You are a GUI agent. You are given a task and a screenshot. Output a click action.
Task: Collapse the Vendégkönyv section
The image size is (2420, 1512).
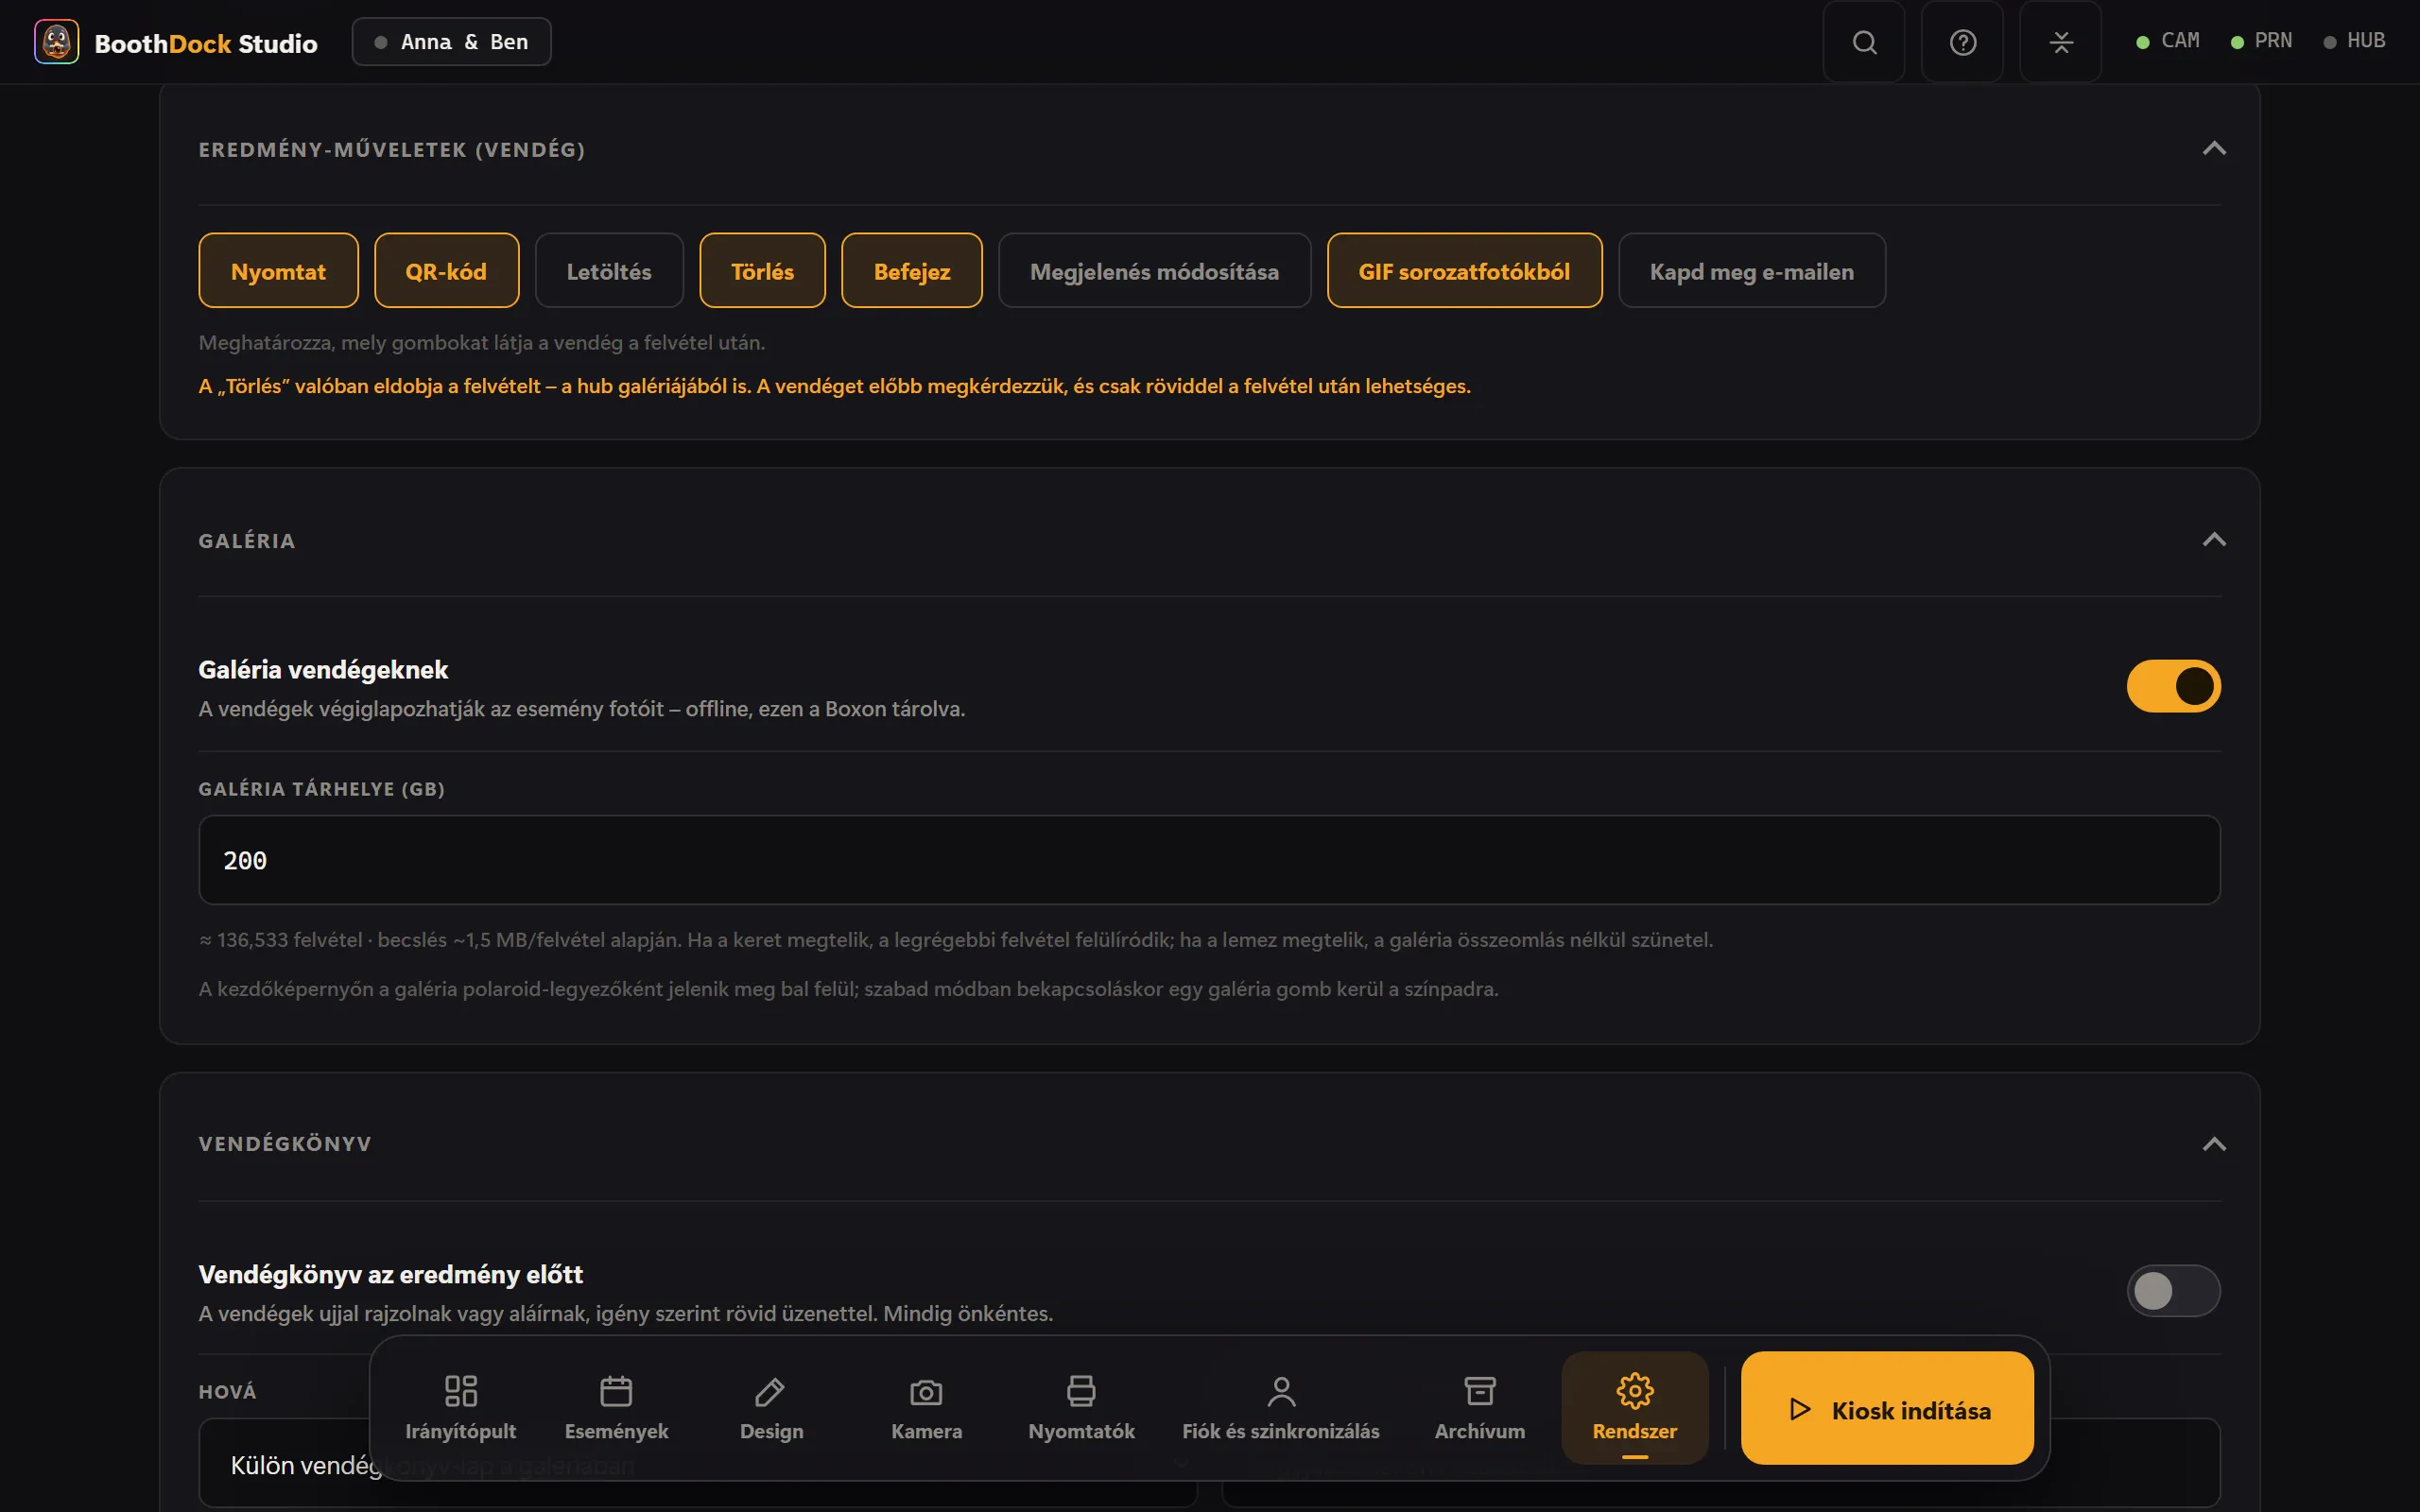pos(2214,1144)
